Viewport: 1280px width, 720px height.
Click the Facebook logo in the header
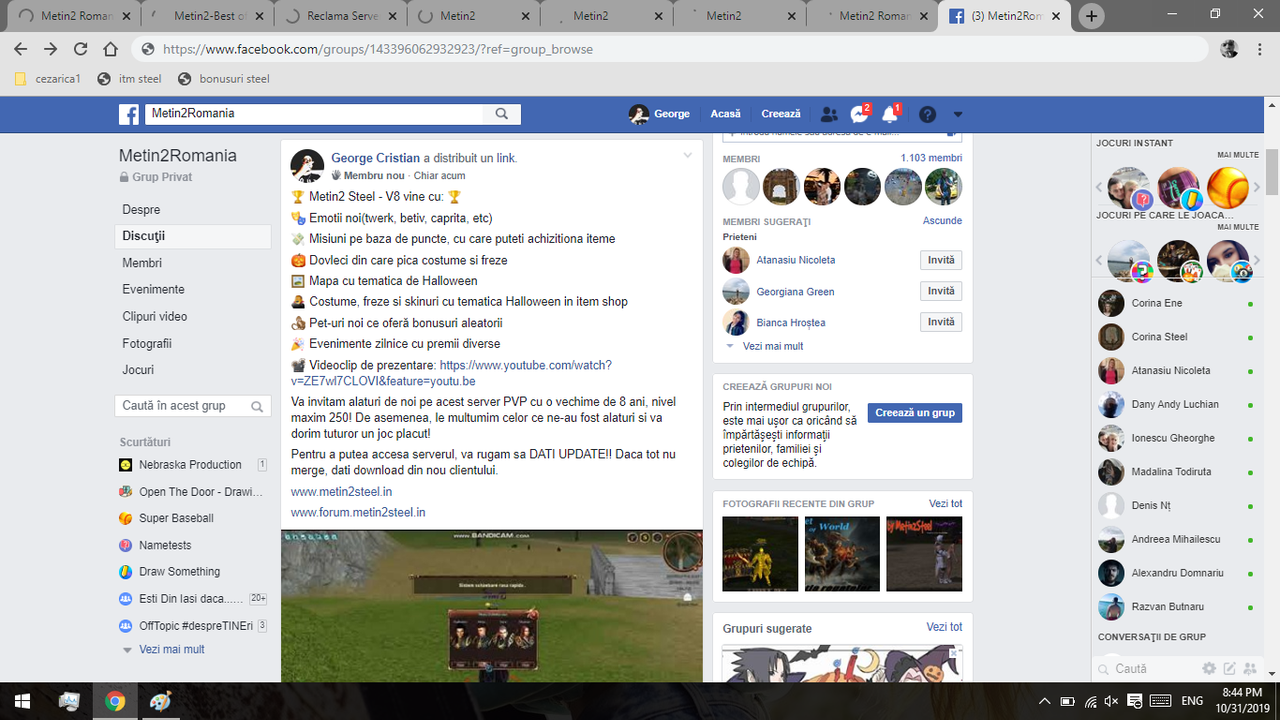click(x=129, y=115)
